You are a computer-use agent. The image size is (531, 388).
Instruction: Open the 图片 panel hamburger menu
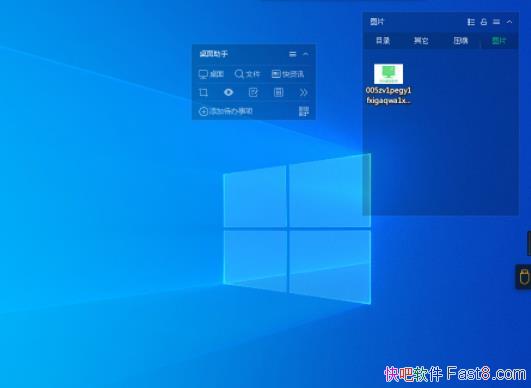pos(496,22)
